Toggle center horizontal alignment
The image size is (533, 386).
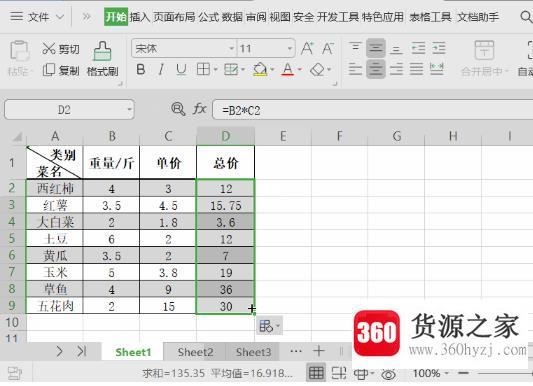tap(376, 69)
